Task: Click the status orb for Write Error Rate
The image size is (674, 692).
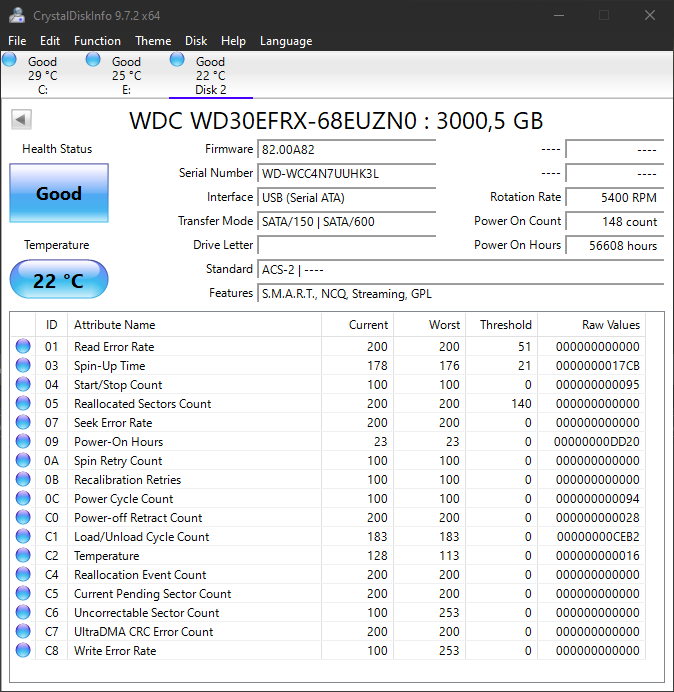Action: click(23, 651)
